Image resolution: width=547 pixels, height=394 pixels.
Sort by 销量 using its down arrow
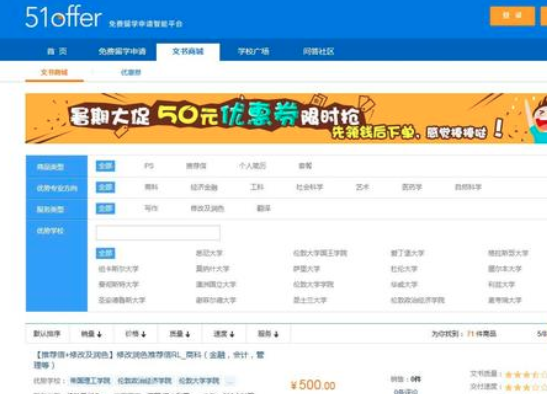tap(99, 334)
